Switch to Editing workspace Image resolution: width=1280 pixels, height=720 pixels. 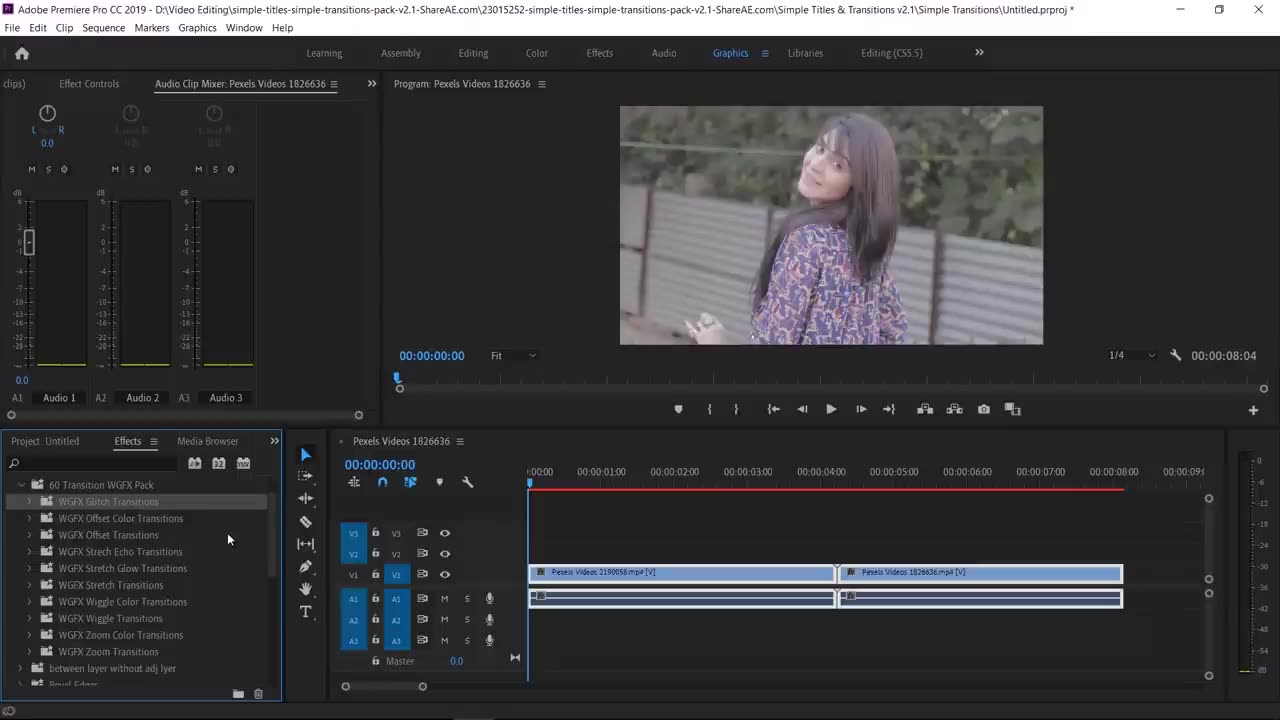[x=473, y=53]
